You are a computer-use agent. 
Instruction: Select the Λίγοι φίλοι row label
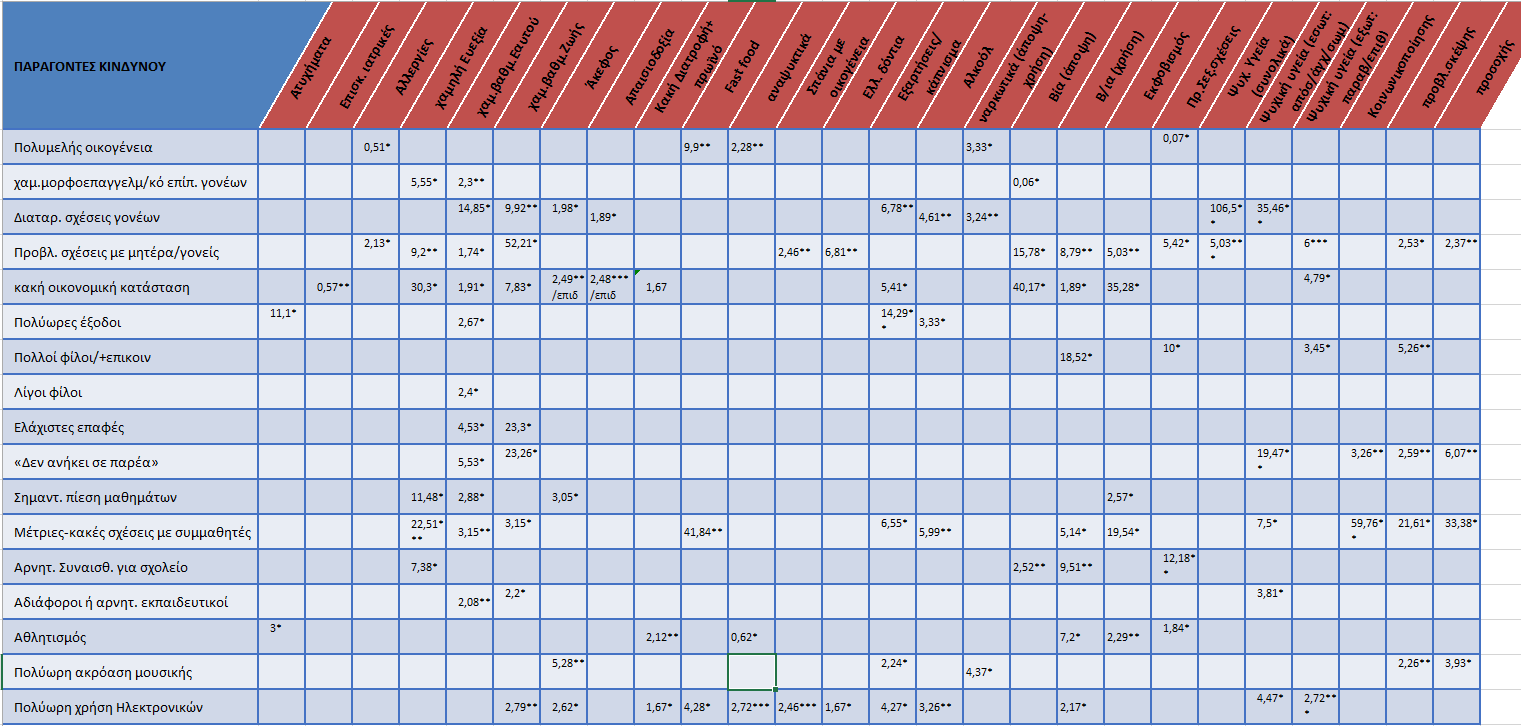click(130, 392)
